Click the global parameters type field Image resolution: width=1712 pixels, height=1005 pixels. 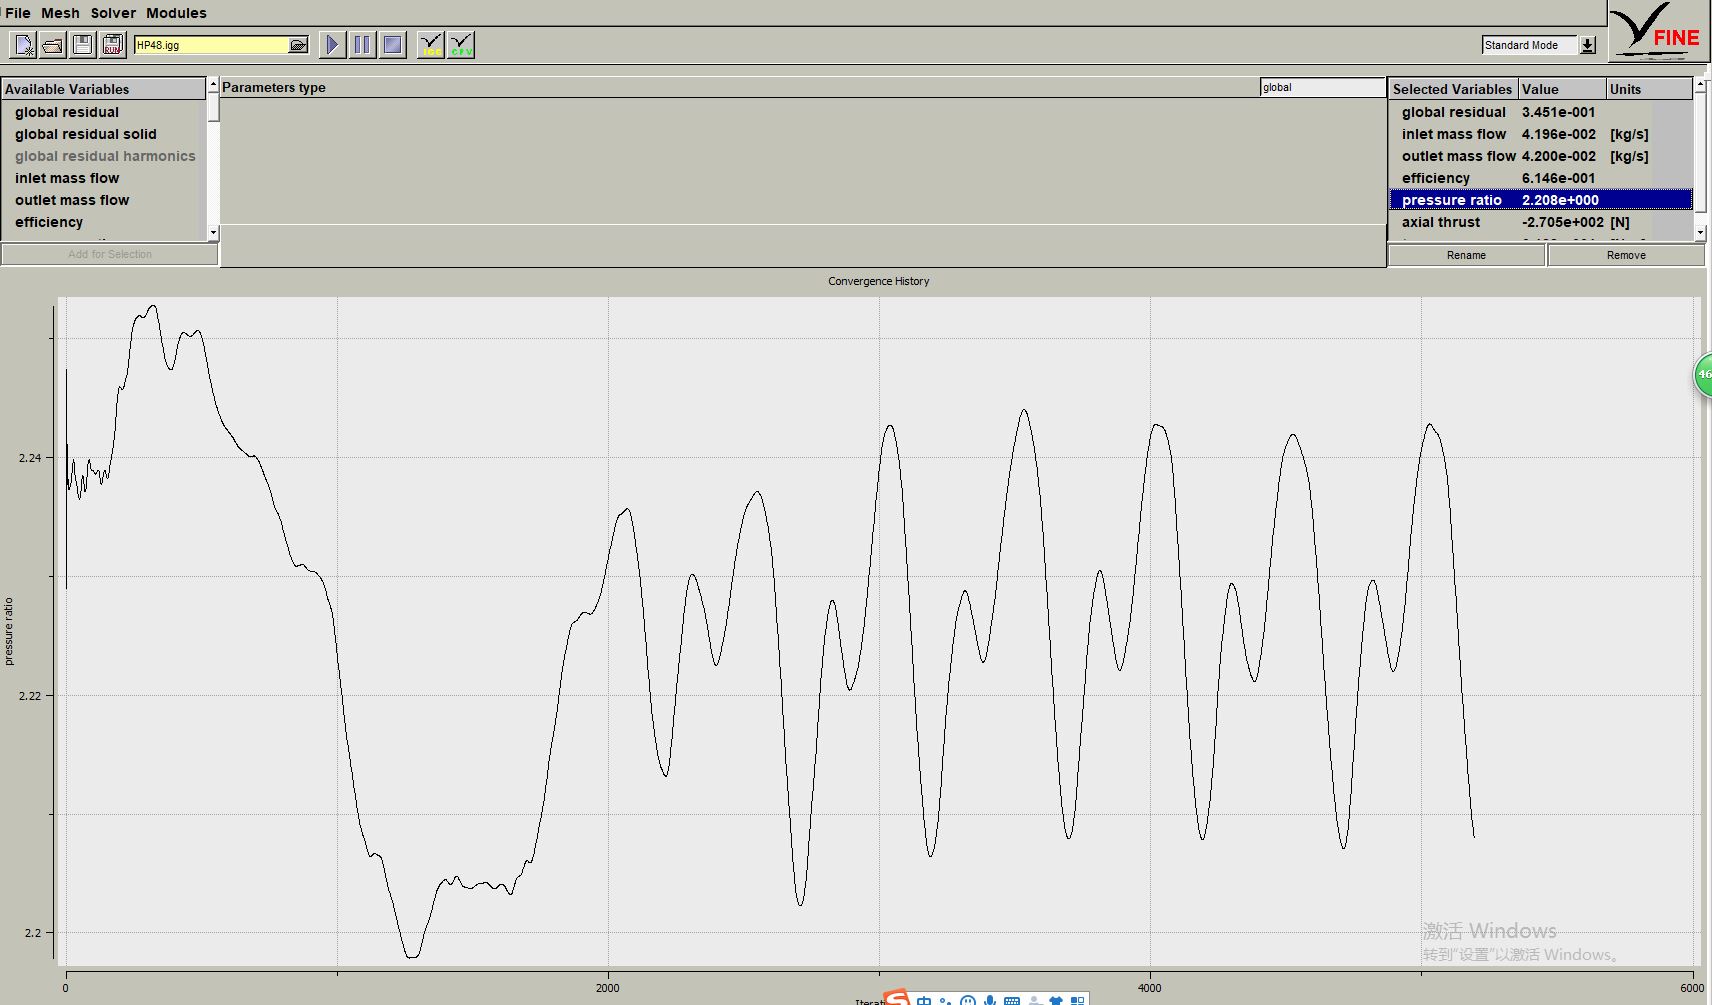(x=1320, y=88)
